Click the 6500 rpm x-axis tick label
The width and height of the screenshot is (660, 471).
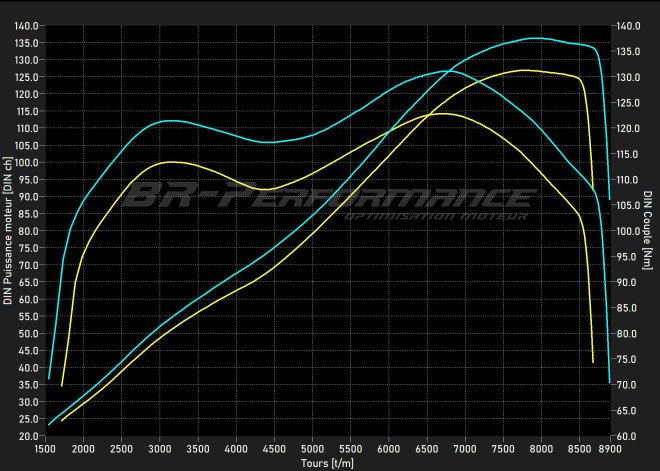pyautogui.click(x=427, y=450)
